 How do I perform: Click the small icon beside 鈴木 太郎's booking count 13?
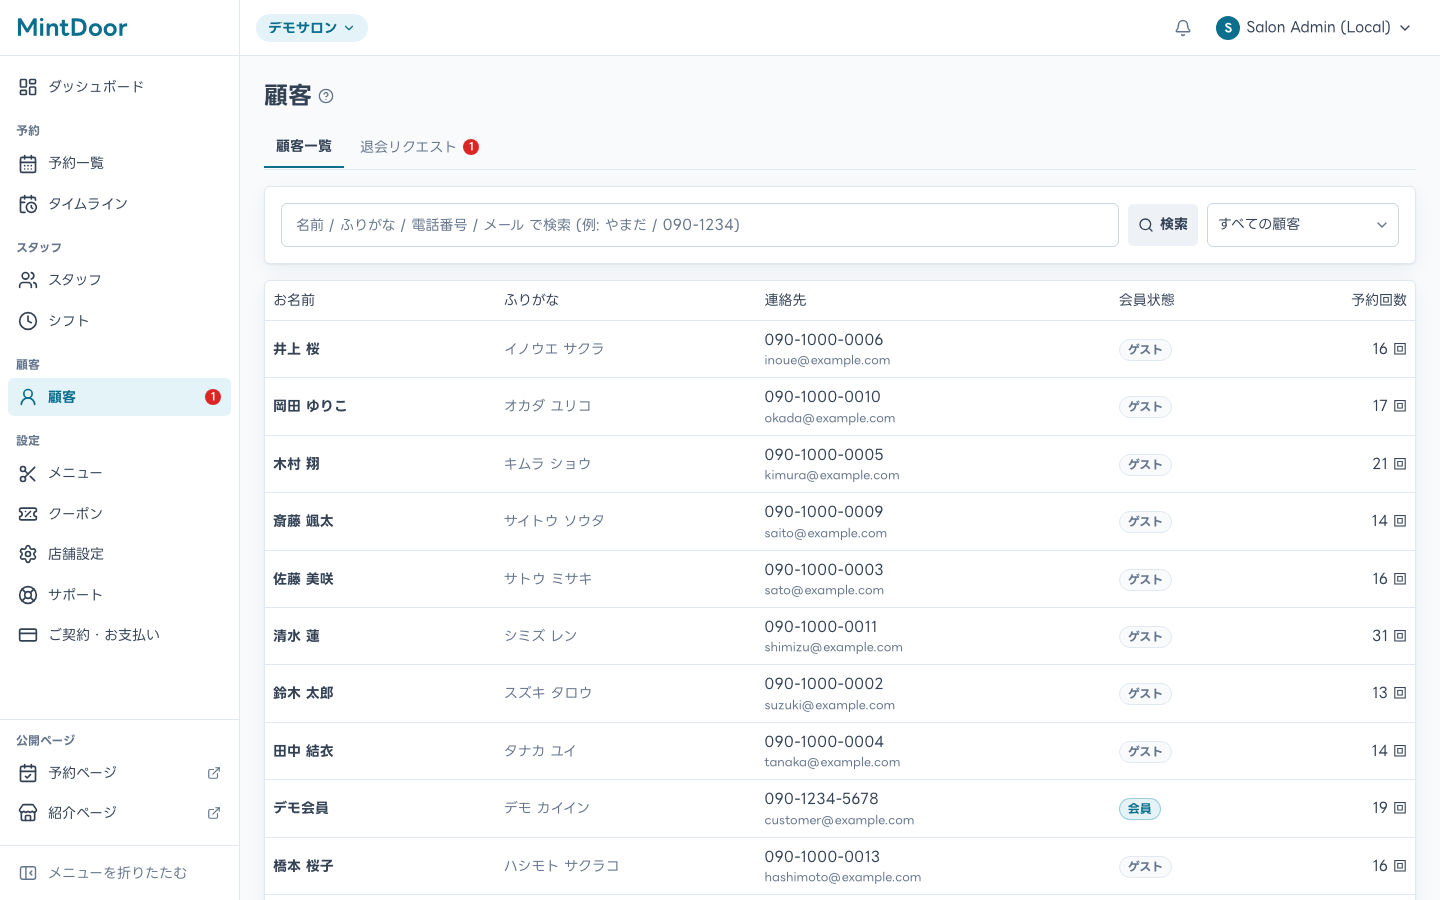click(1400, 693)
